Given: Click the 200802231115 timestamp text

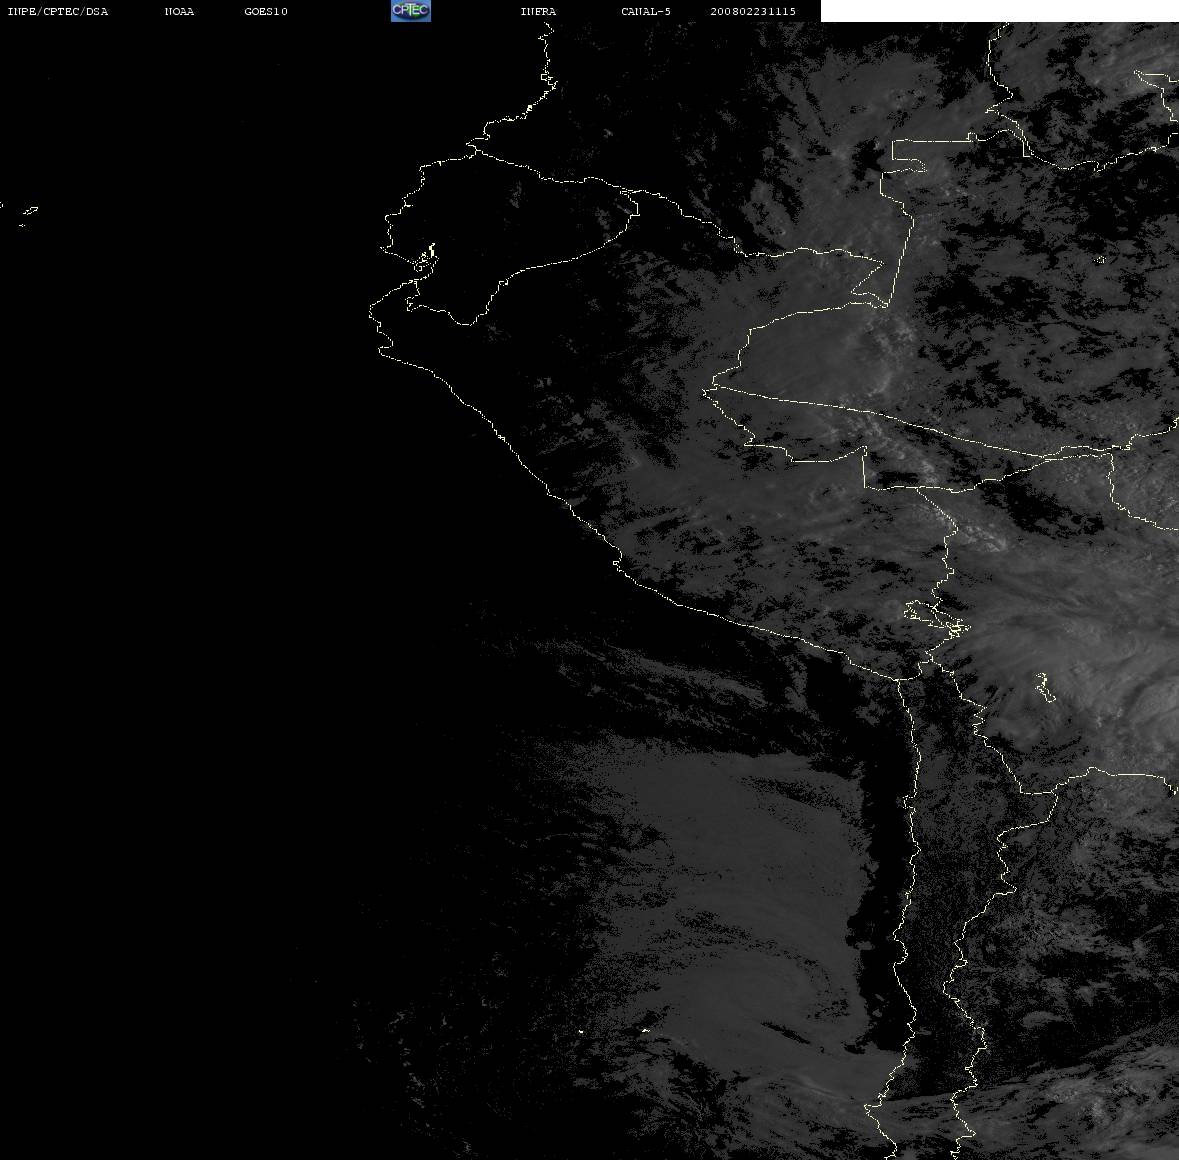Looking at the screenshot, I should click(753, 11).
